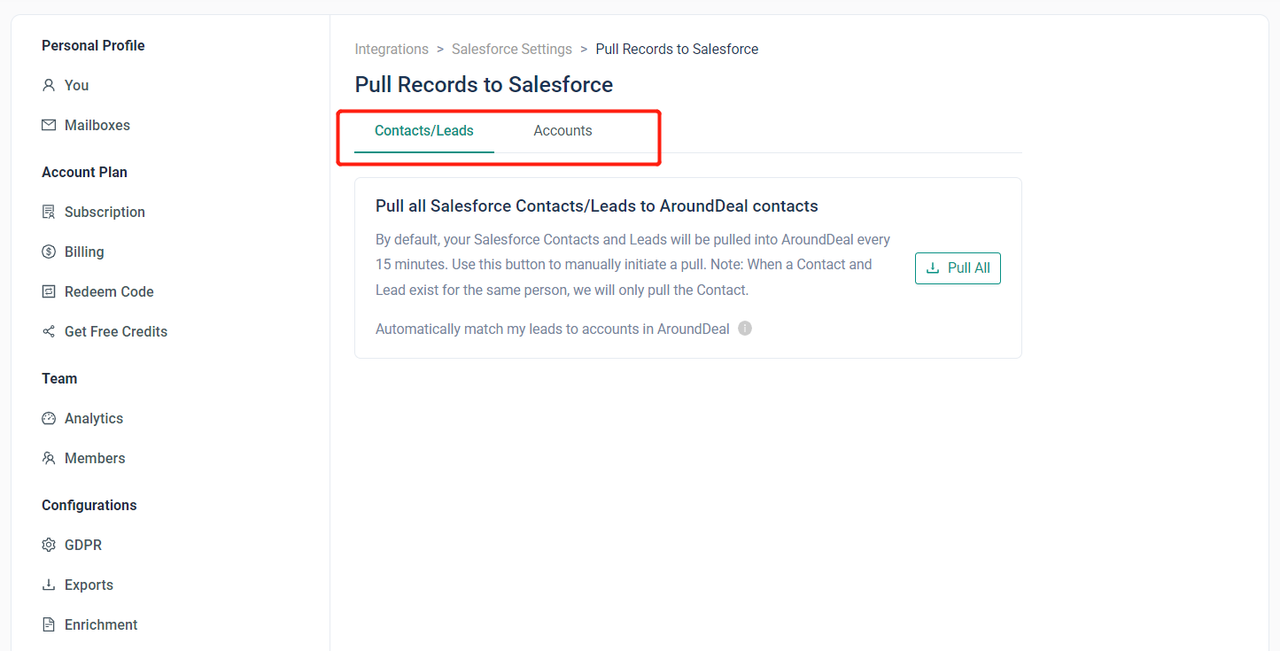Go to Integrations in the breadcrumb

coord(391,49)
